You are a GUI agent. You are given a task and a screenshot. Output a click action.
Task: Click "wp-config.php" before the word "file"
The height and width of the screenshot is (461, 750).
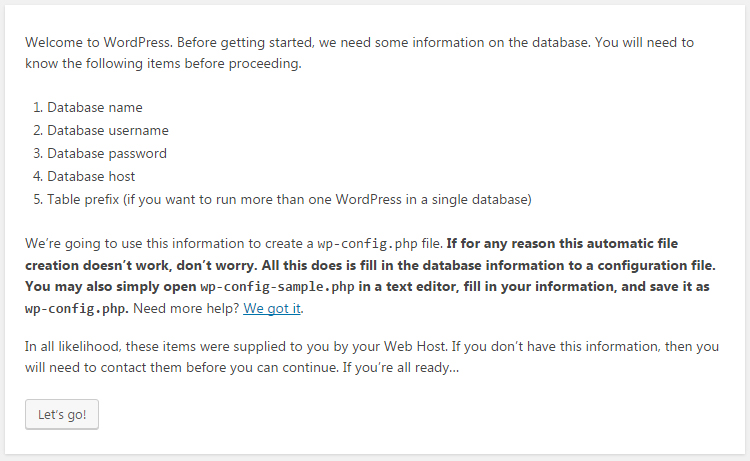[362, 244]
